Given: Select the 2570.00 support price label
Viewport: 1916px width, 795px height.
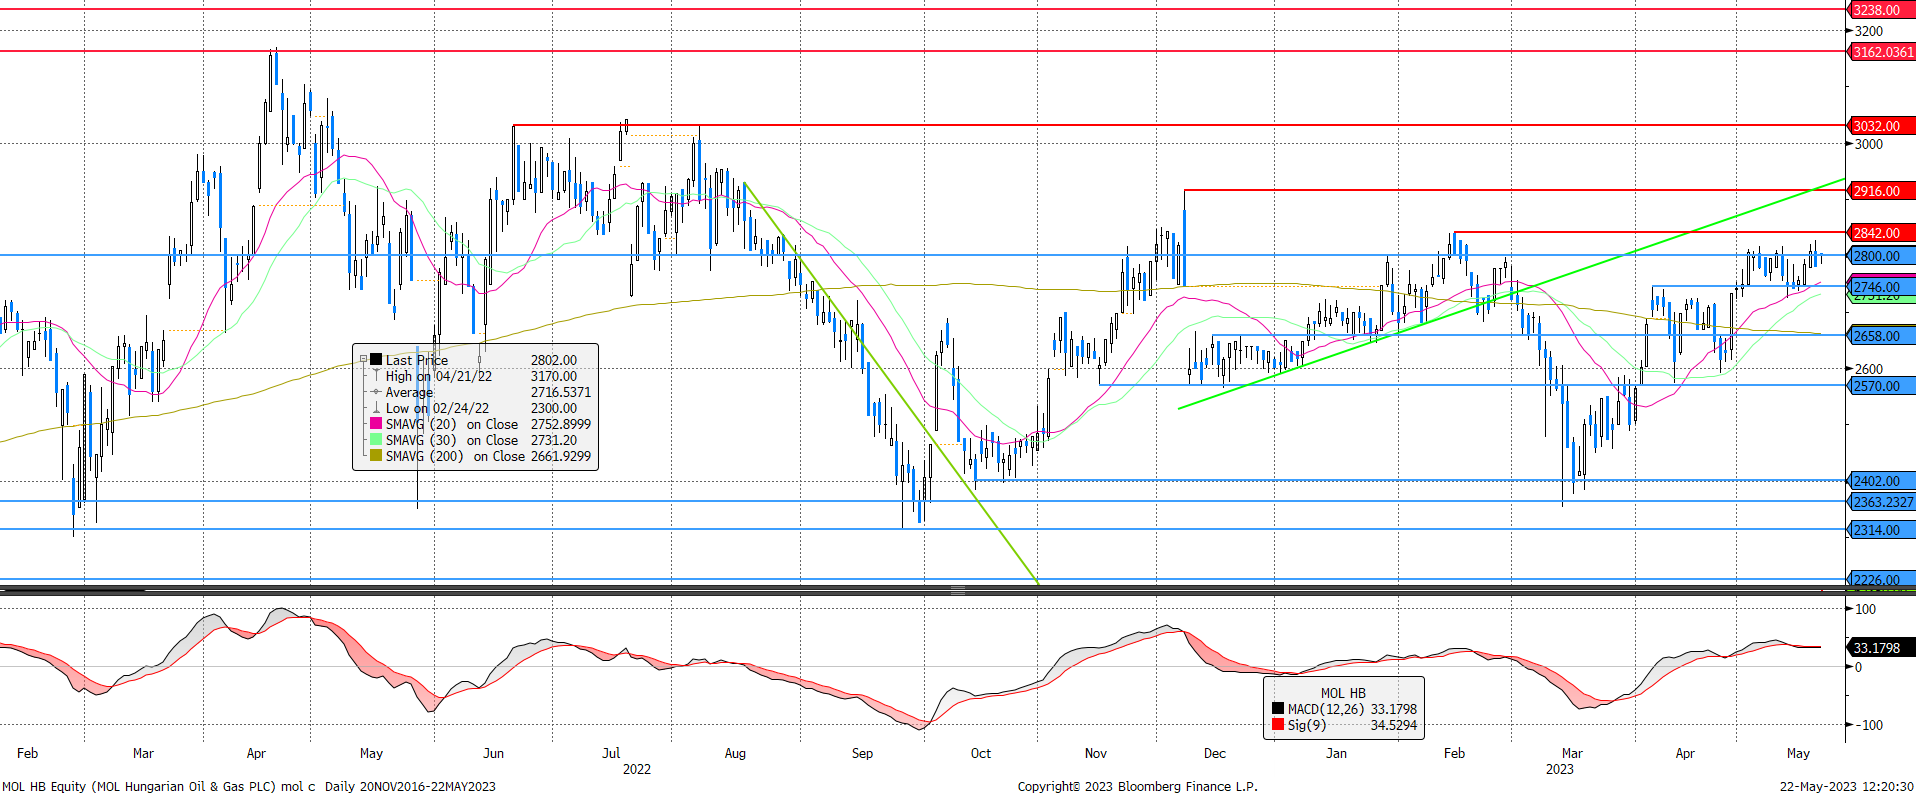Looking at the screenshot, I should click(1880, 386).
